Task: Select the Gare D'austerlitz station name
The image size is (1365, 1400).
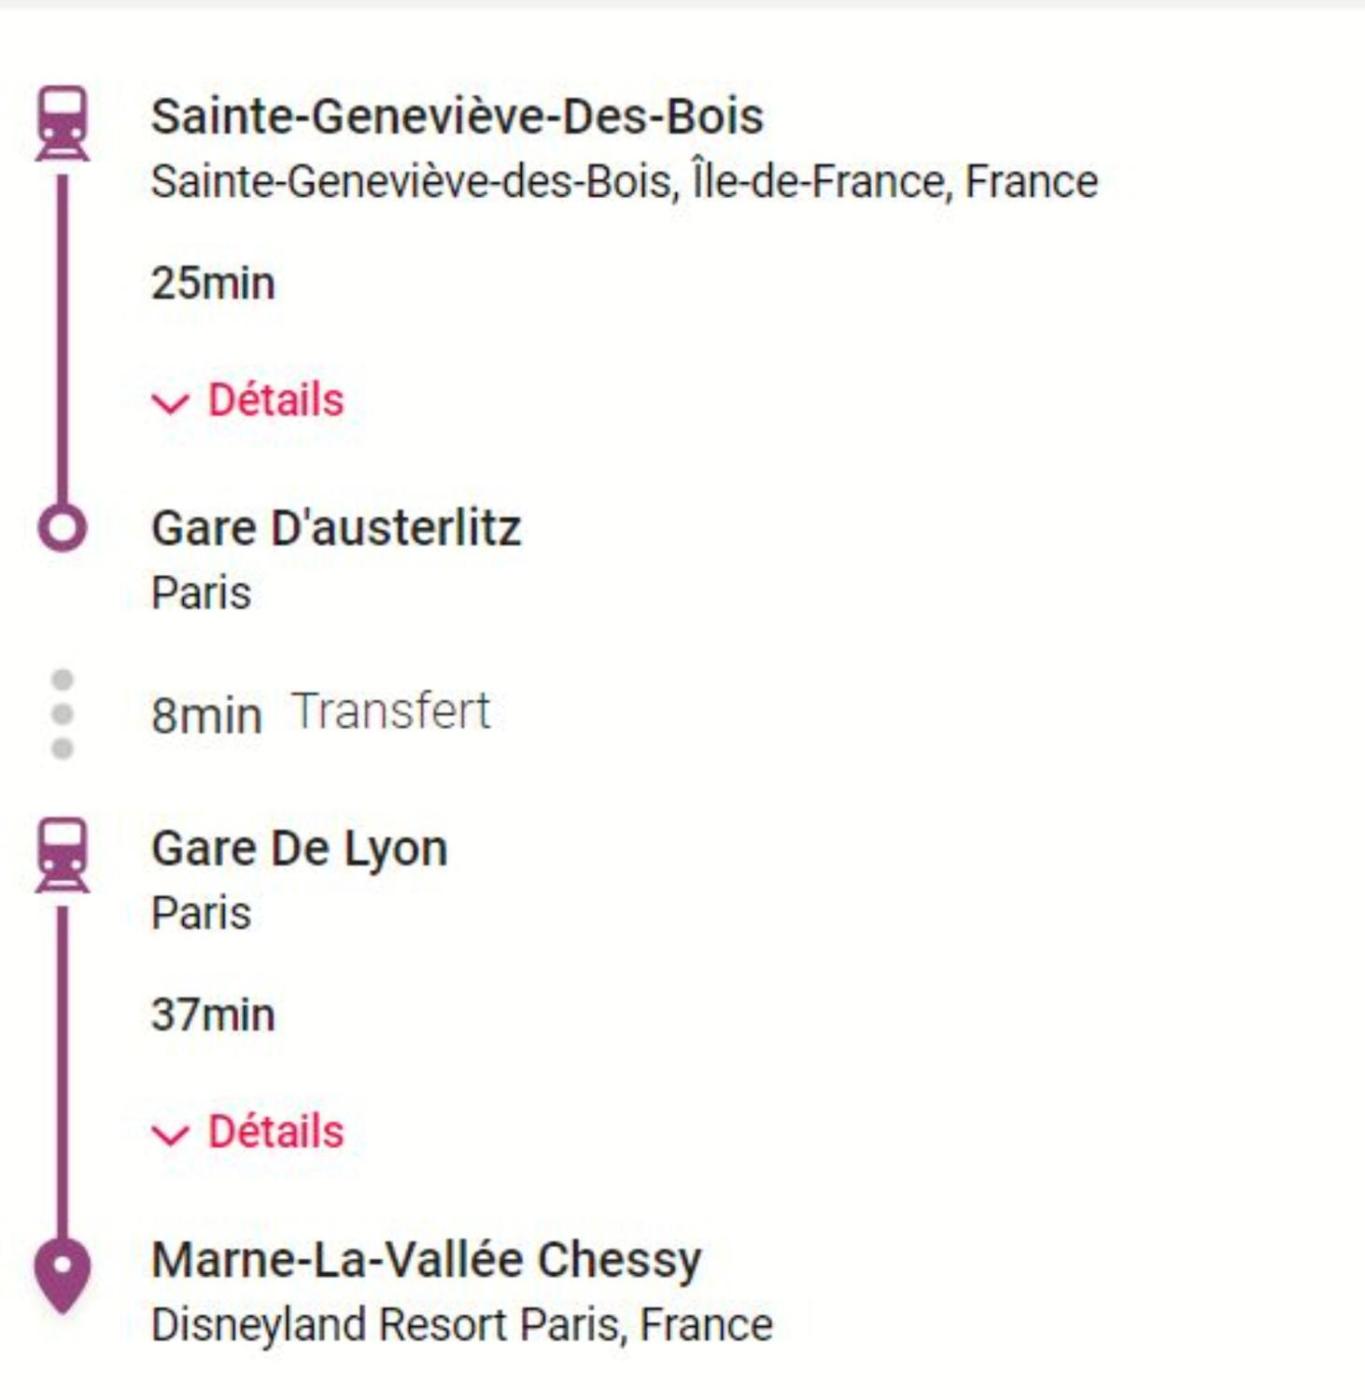Action: point(336,528)
